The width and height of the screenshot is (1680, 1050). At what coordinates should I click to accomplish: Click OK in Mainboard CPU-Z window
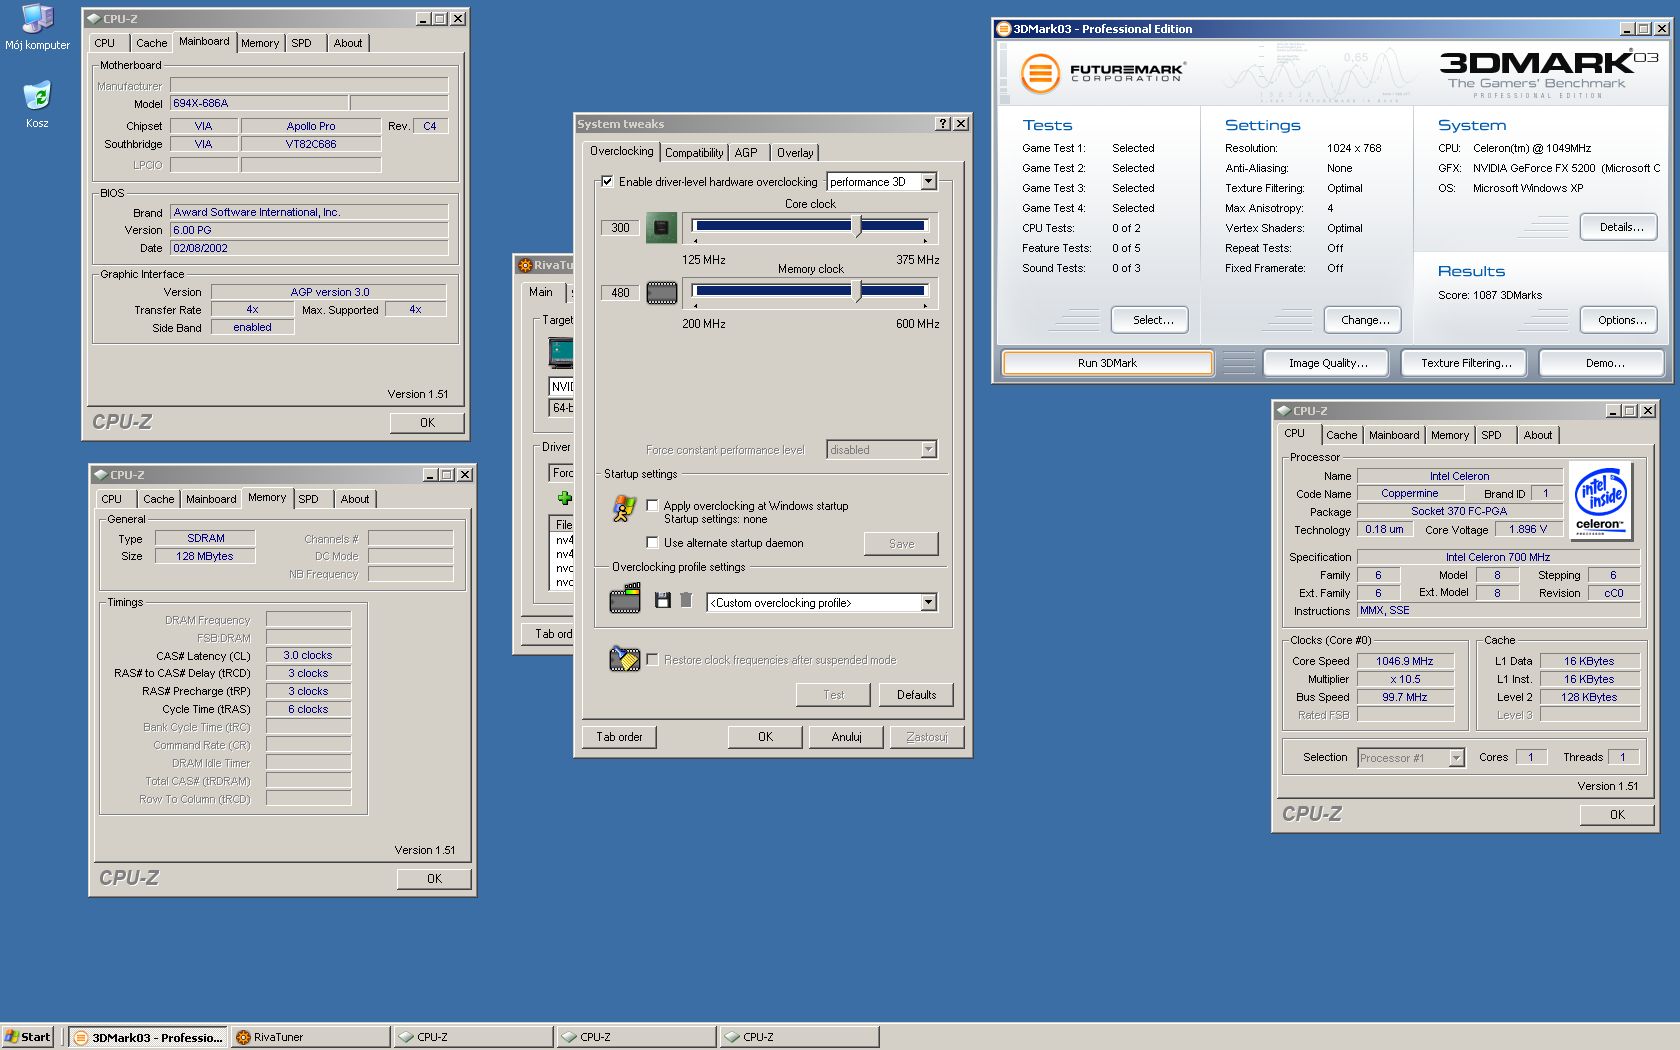(427, 423)
